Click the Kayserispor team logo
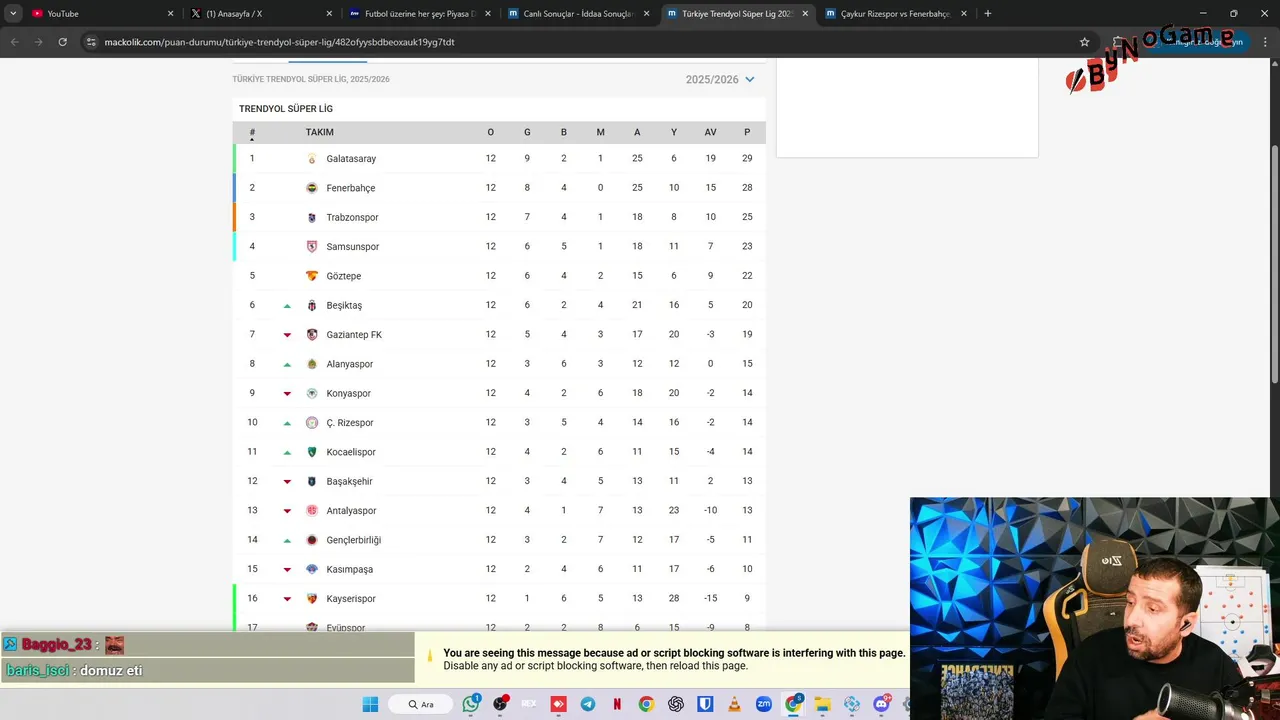The image size is (1280, 720). [312, 598]
